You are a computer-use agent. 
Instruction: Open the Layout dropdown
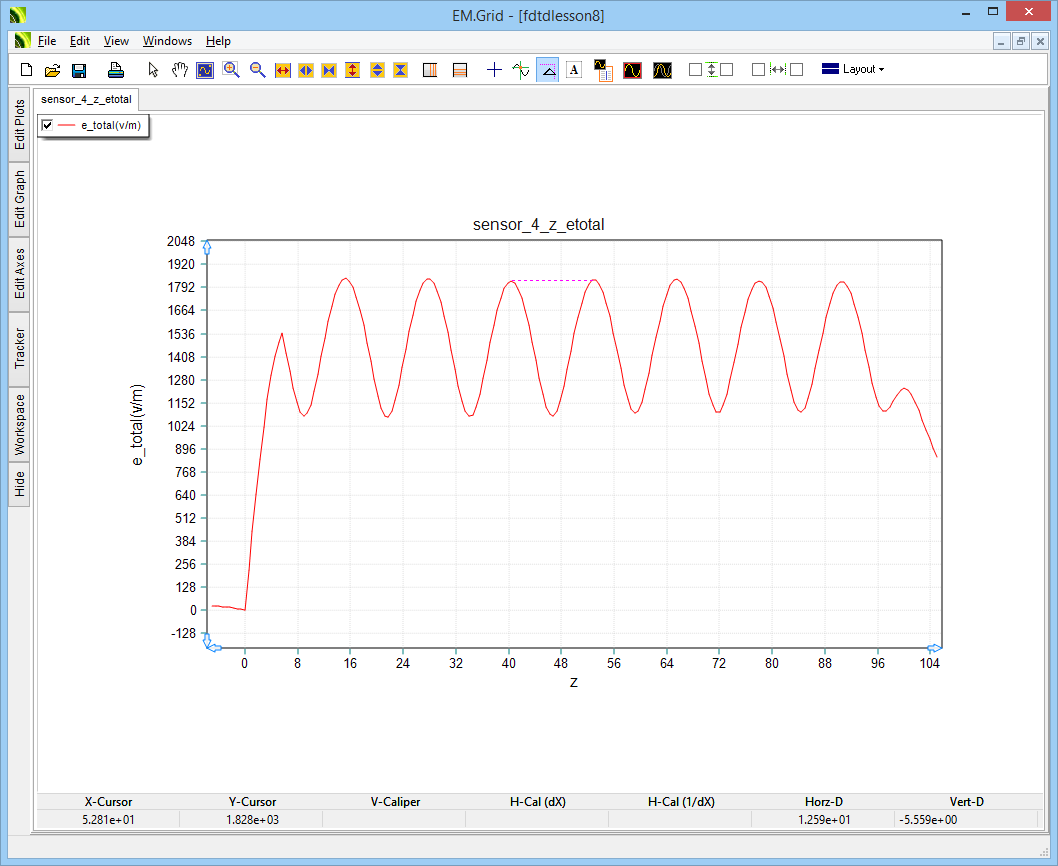coord(852,70)
